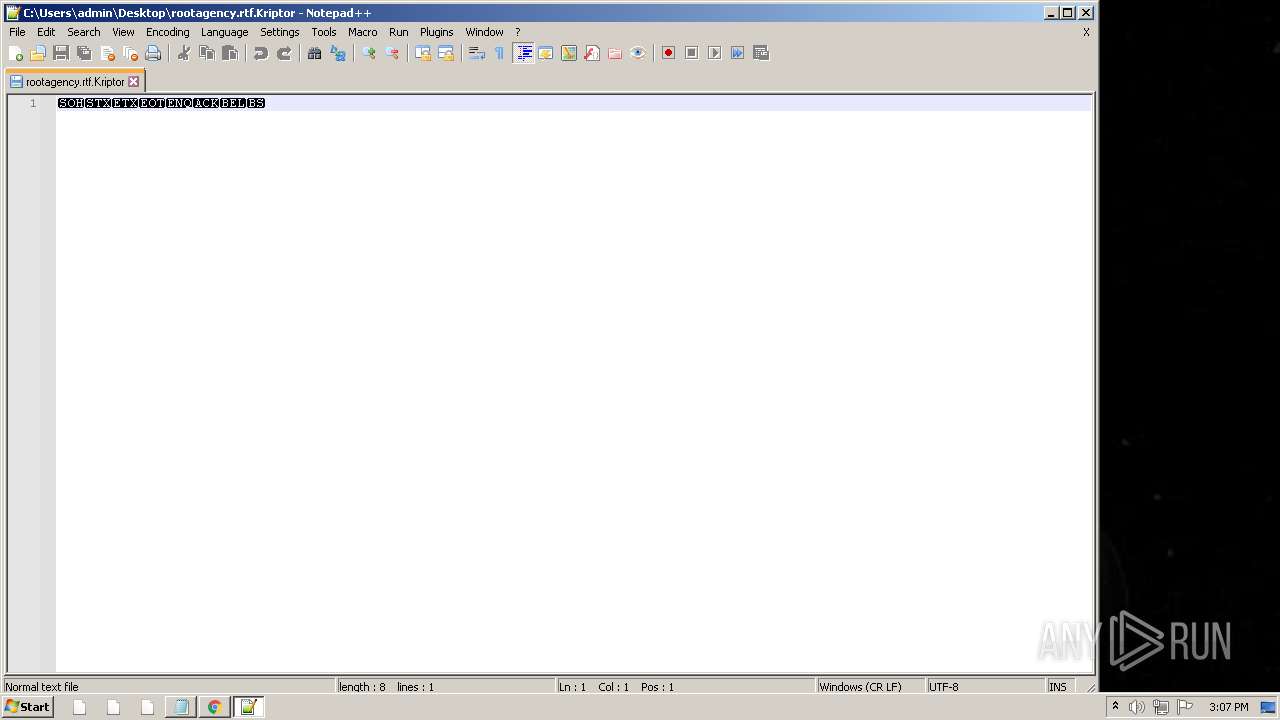Show the Function List panel
The height and width of the screenshot is (720, 1280).
click(592, 53)
